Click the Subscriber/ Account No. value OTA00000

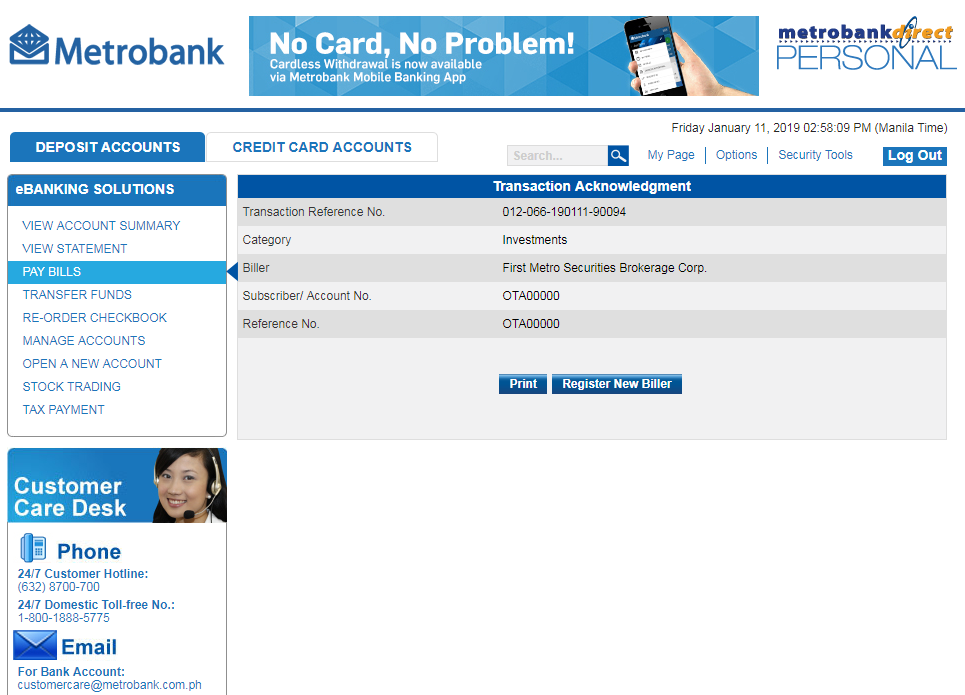(x=531, y=296)
